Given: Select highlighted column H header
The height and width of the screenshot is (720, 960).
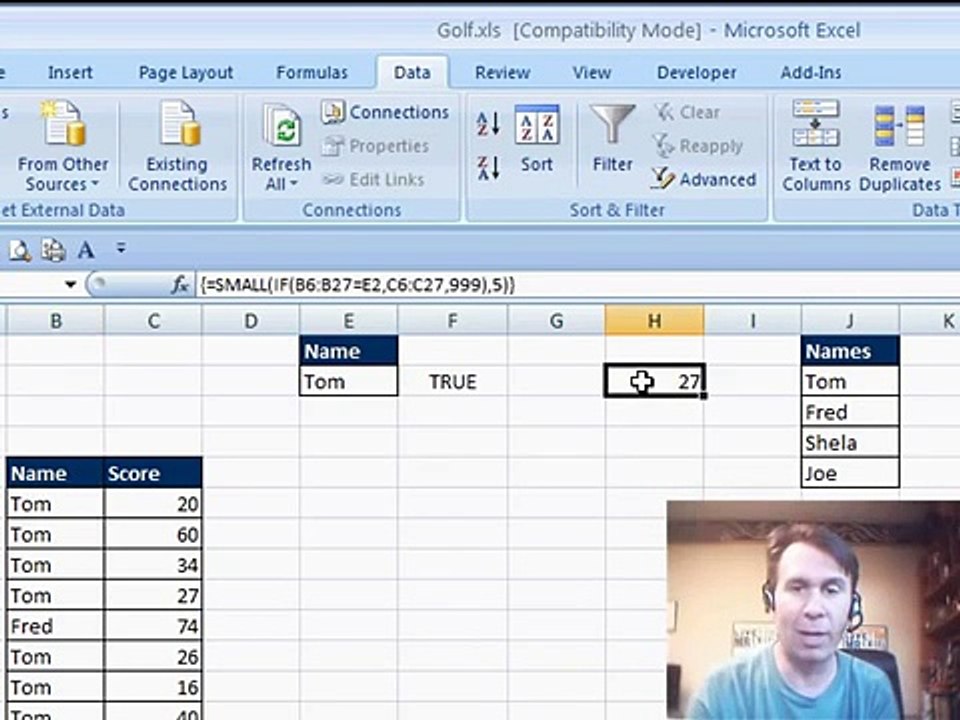Looking at the screenshot, I should click(654, 320).
